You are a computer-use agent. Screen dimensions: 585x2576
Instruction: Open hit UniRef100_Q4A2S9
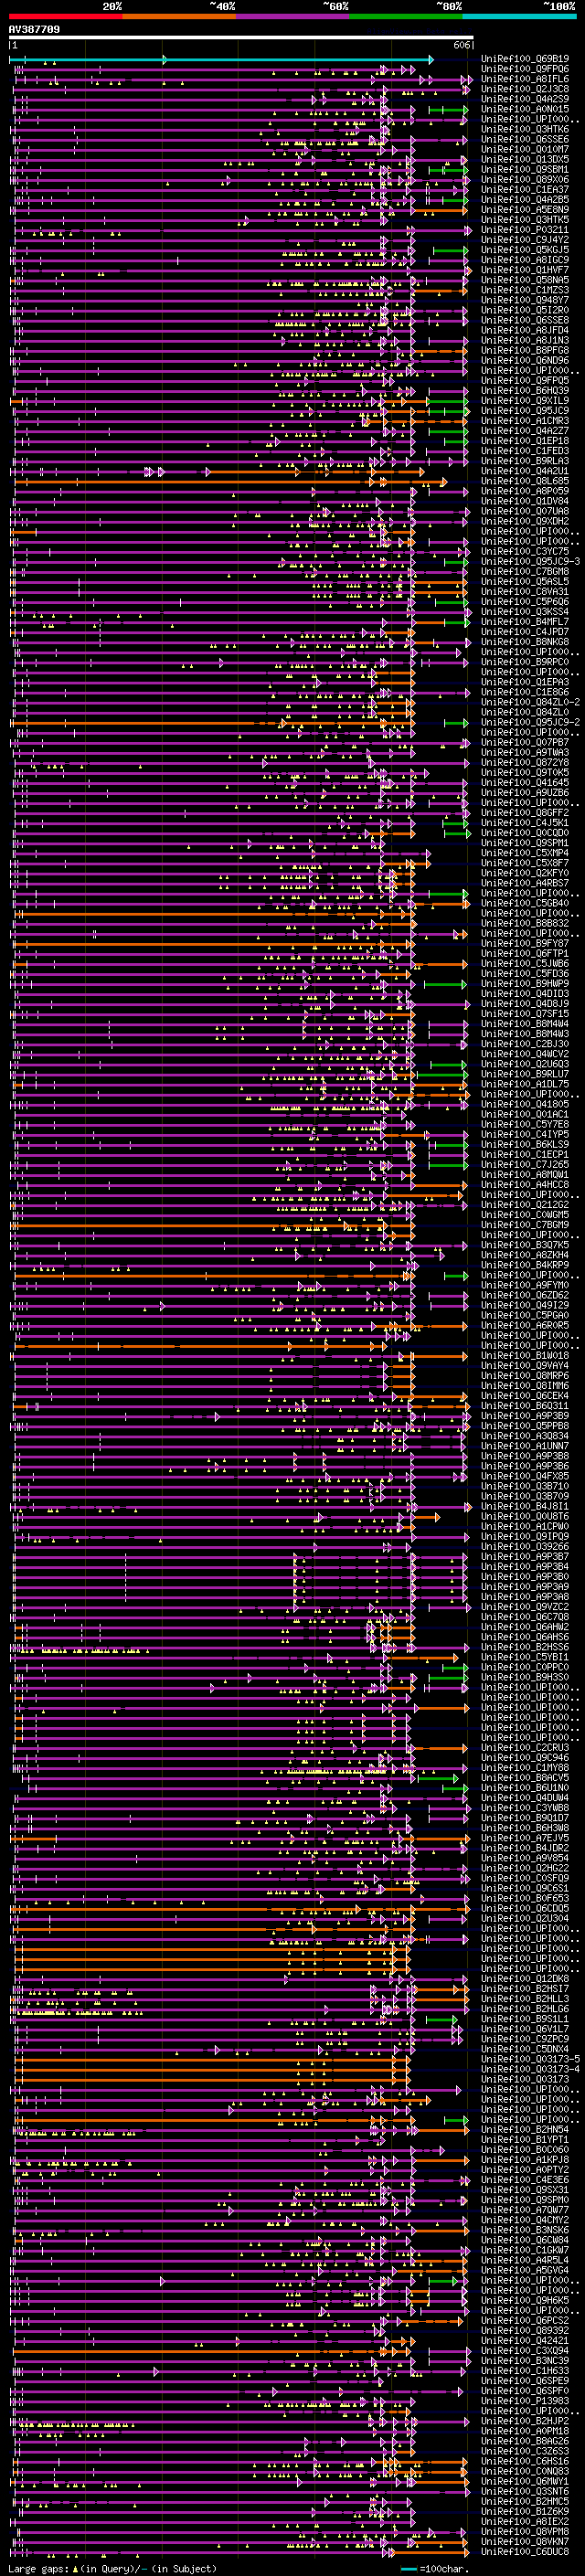point(525,99)
